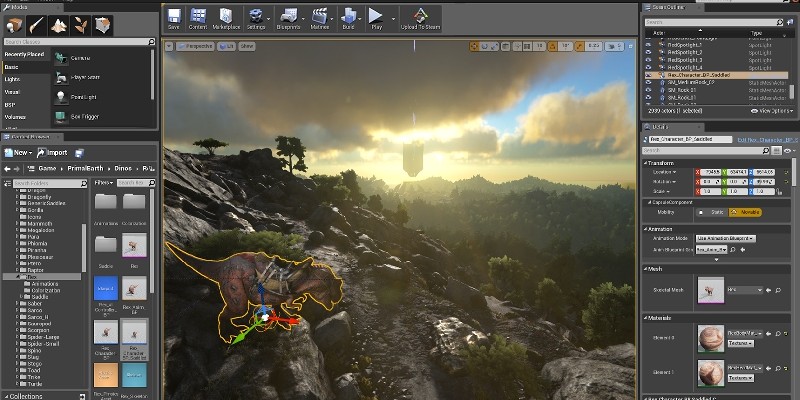
Task: Open Element 0 Textures dropdown
Action: (x=740, y=343)
